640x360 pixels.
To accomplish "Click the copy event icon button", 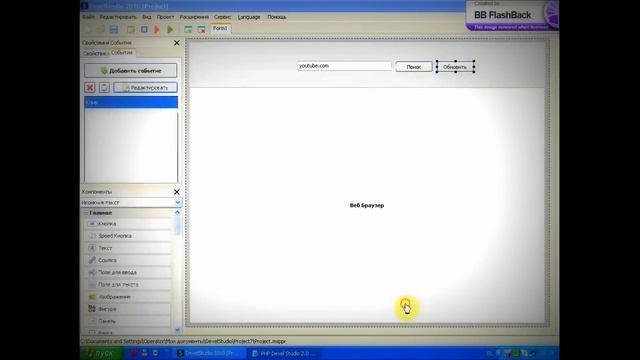I will pos(104,88).
